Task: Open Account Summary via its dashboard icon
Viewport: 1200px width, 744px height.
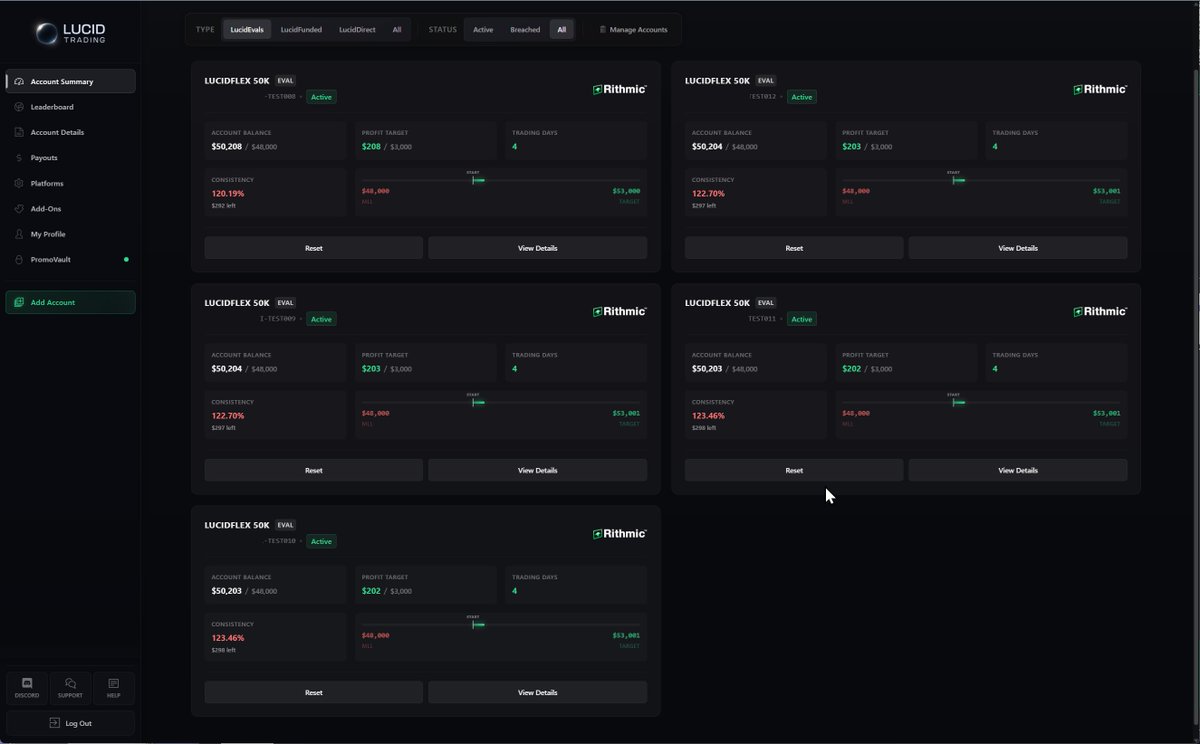Action: (x=20, y=82)
